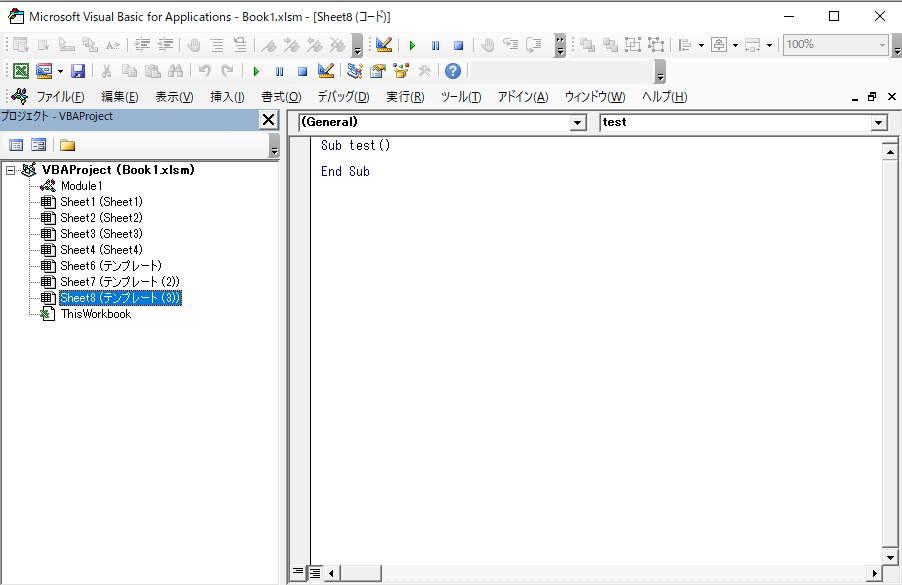Open the Make Width Same Size dropdown arrow

769,45
